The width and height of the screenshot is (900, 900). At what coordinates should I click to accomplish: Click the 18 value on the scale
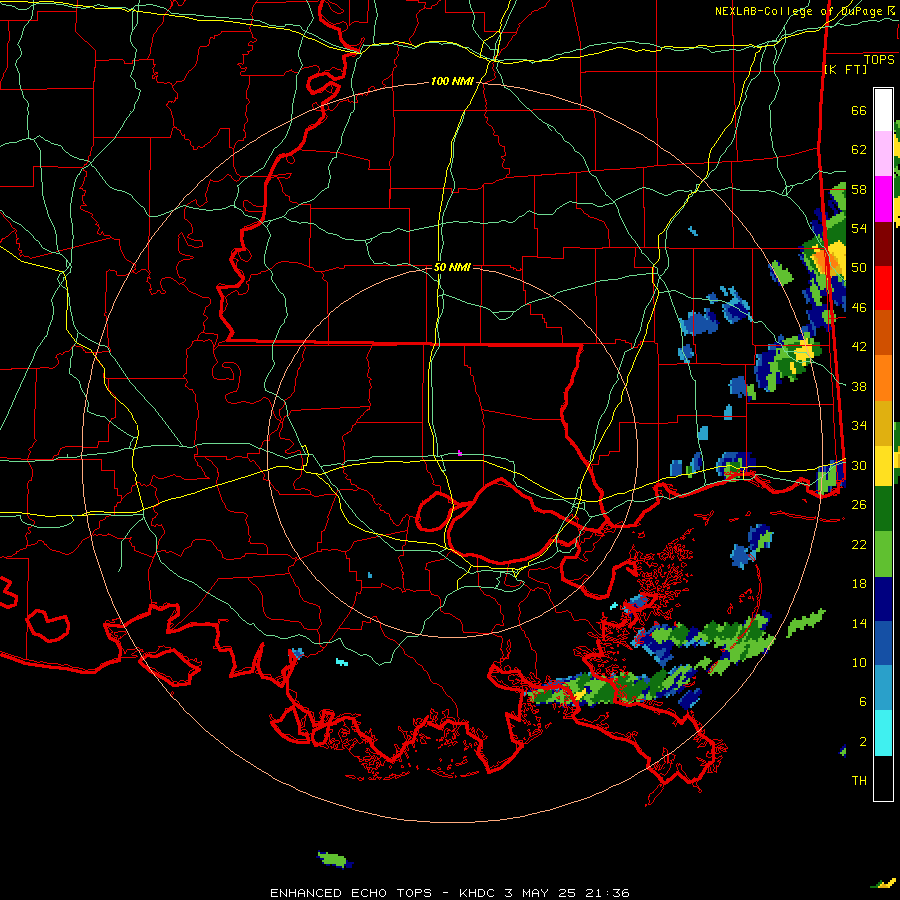pos(859,584)
